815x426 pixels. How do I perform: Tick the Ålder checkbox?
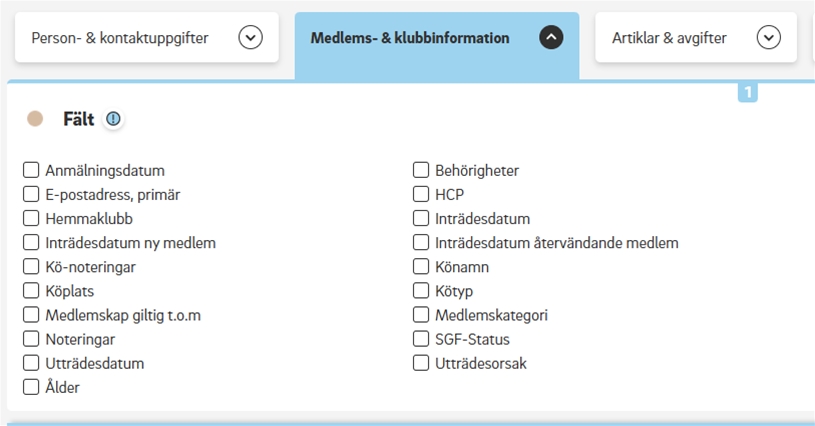(x=31, y=388)
